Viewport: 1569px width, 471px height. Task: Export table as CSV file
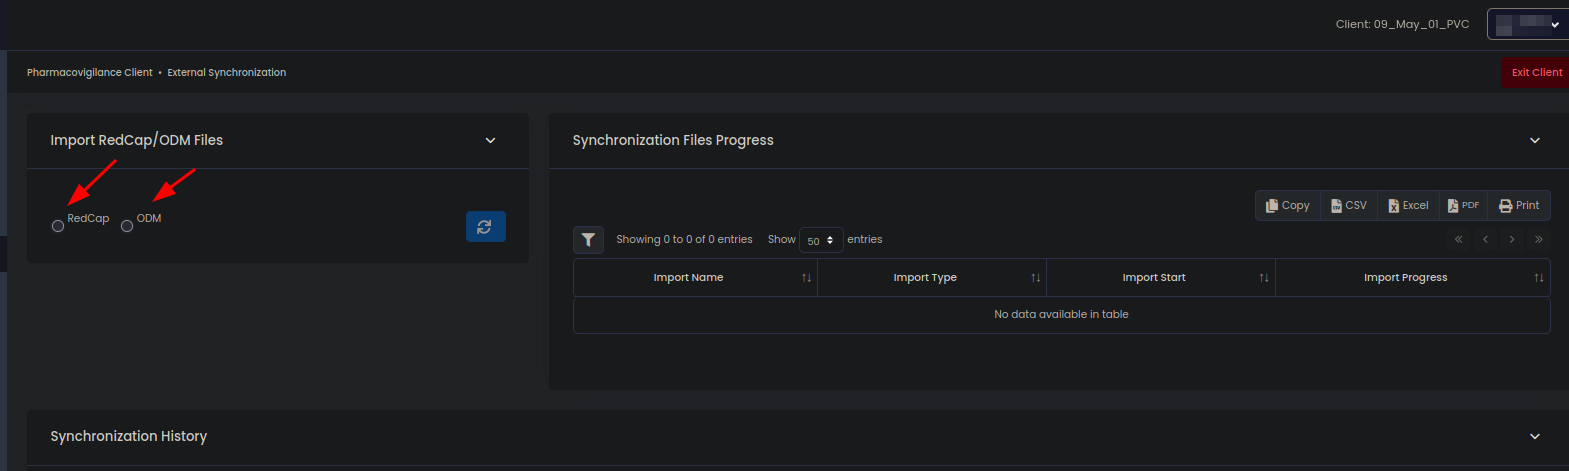pyautogui.click(x=1348, y=205)
